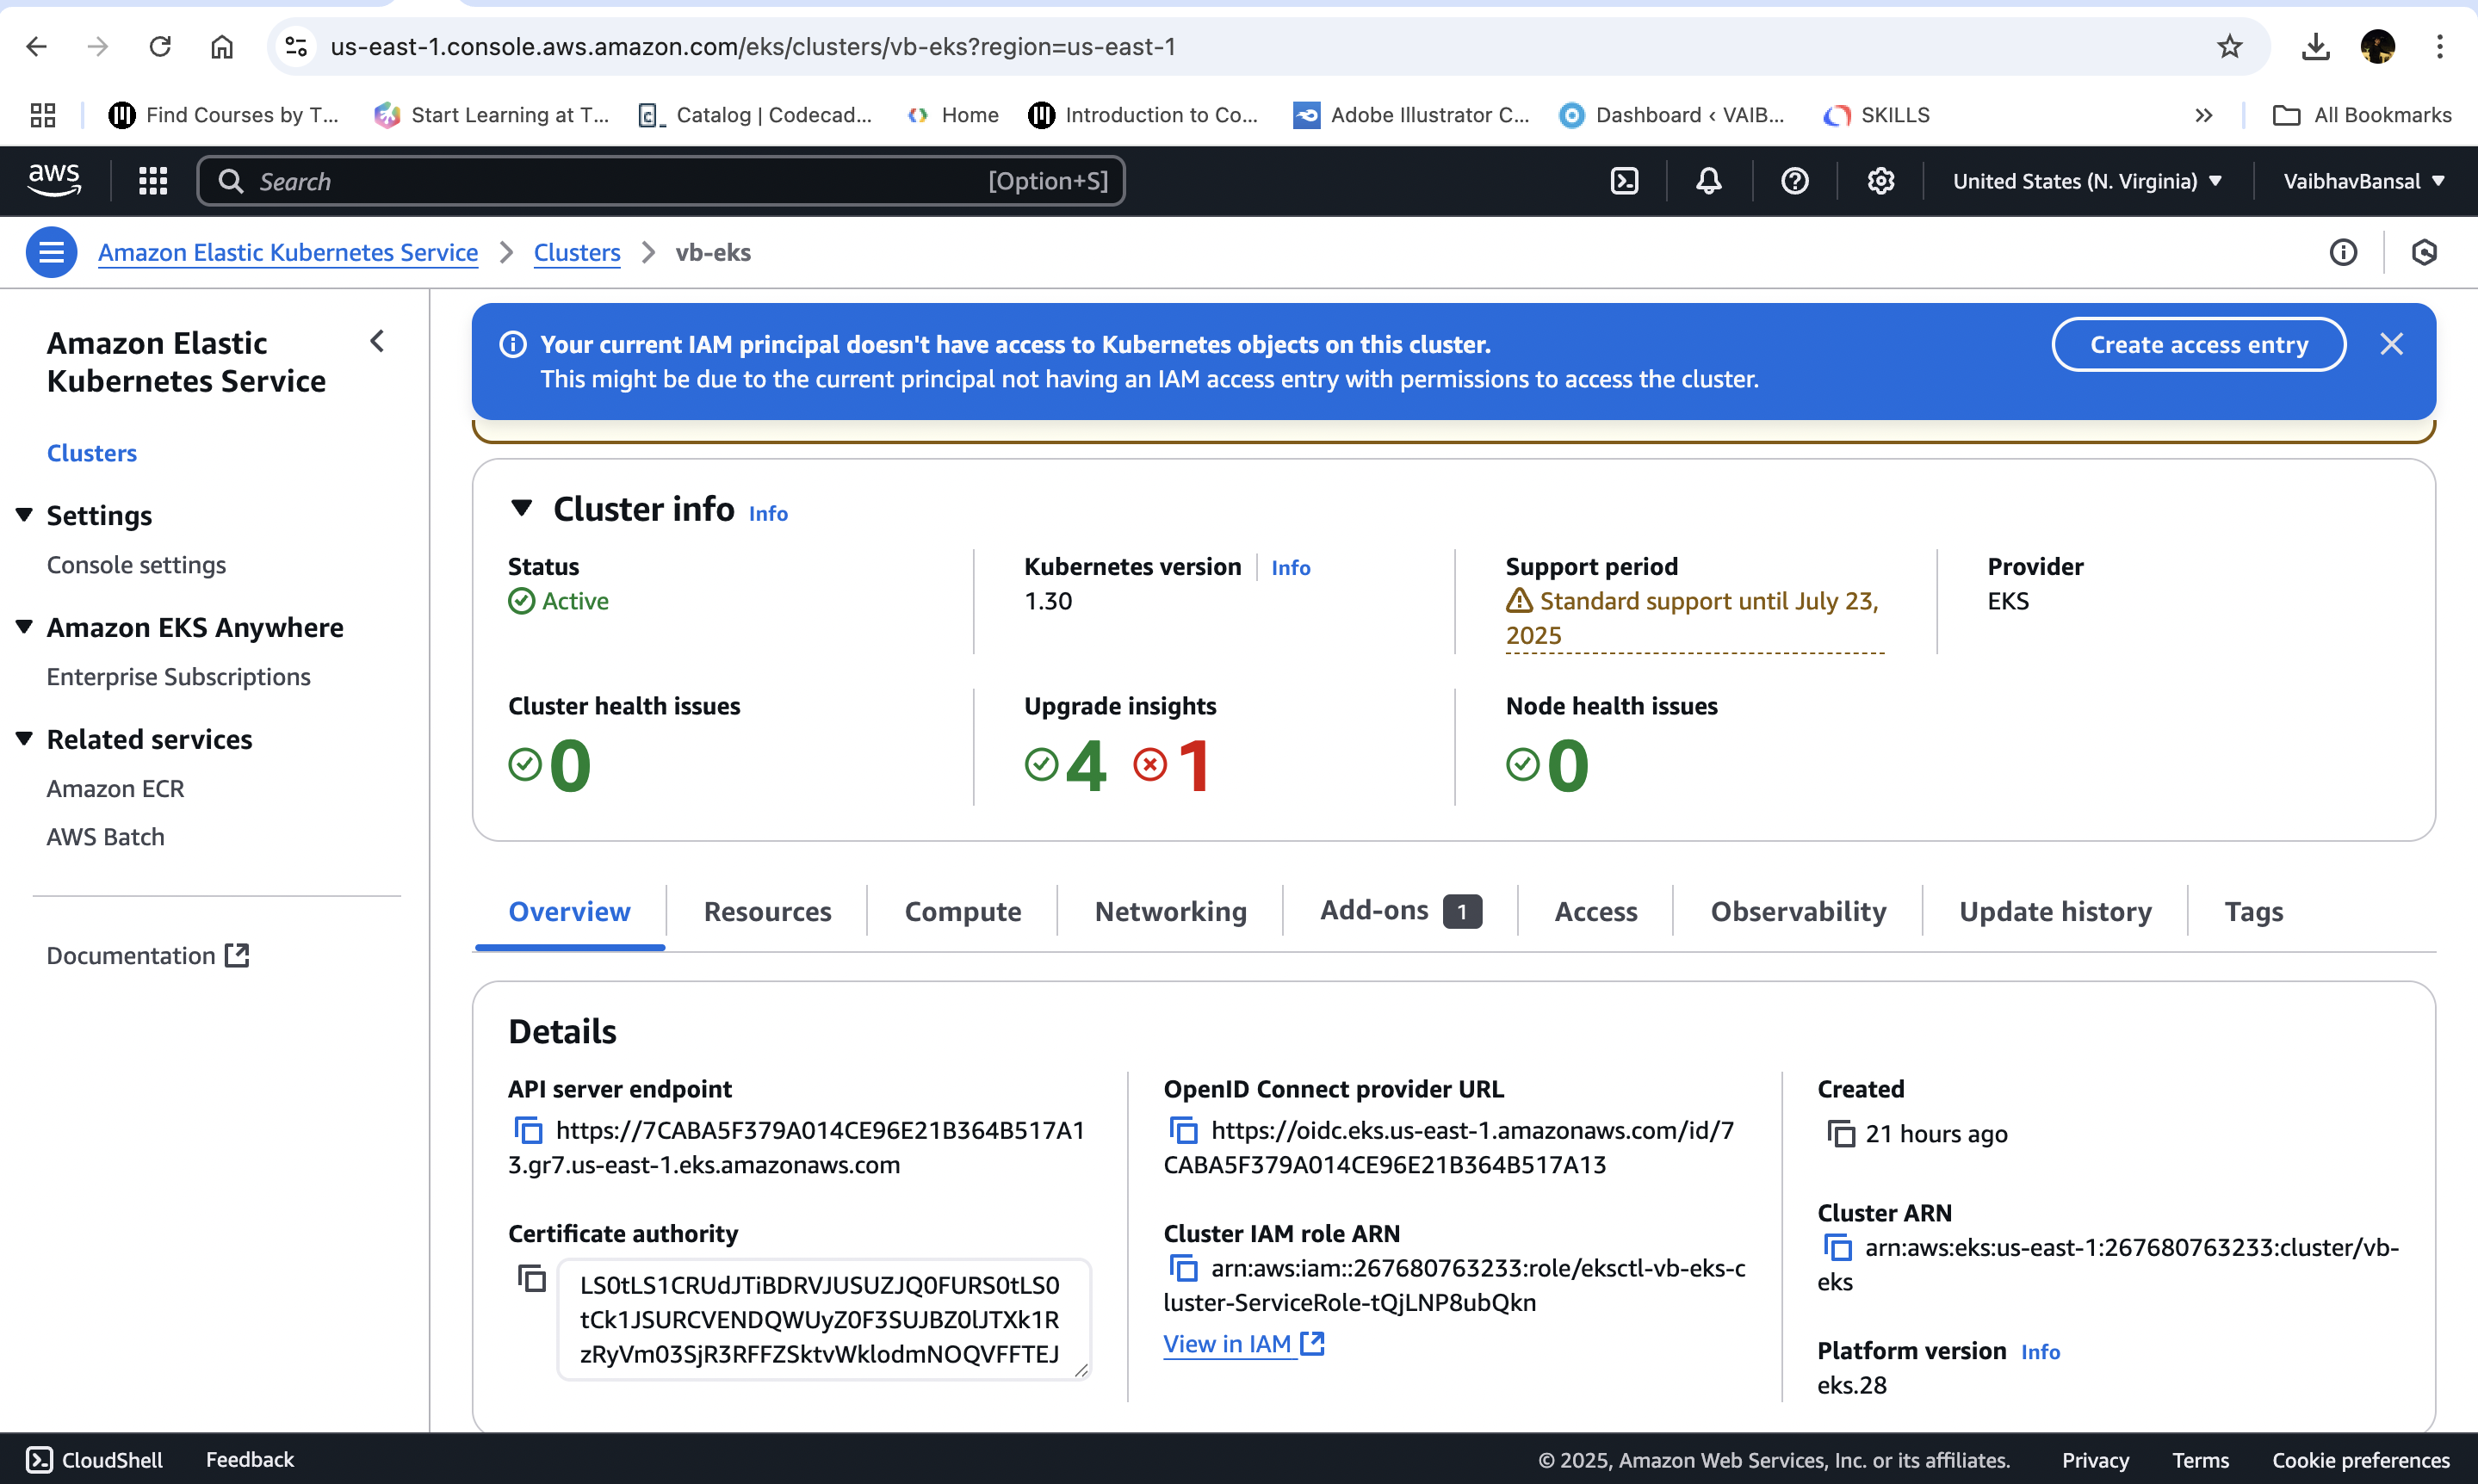Open Enterprise Subscriptions link
Image resolution: width=2478 pixels, height=1484 pixels.
pyautogui.click(x=178, y=677)
